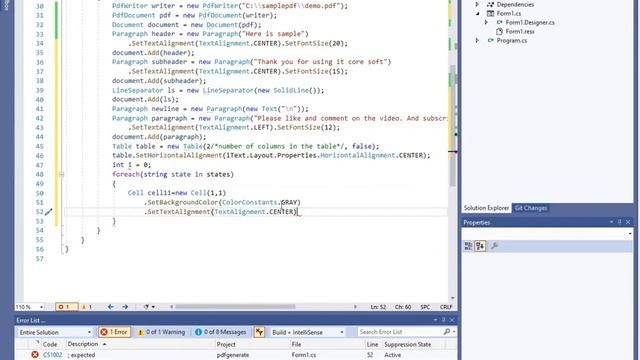This screenshot has width=640, height=360.
Task: Click the red error icon of CS1002 row
Action: click(x=35, y=355)
